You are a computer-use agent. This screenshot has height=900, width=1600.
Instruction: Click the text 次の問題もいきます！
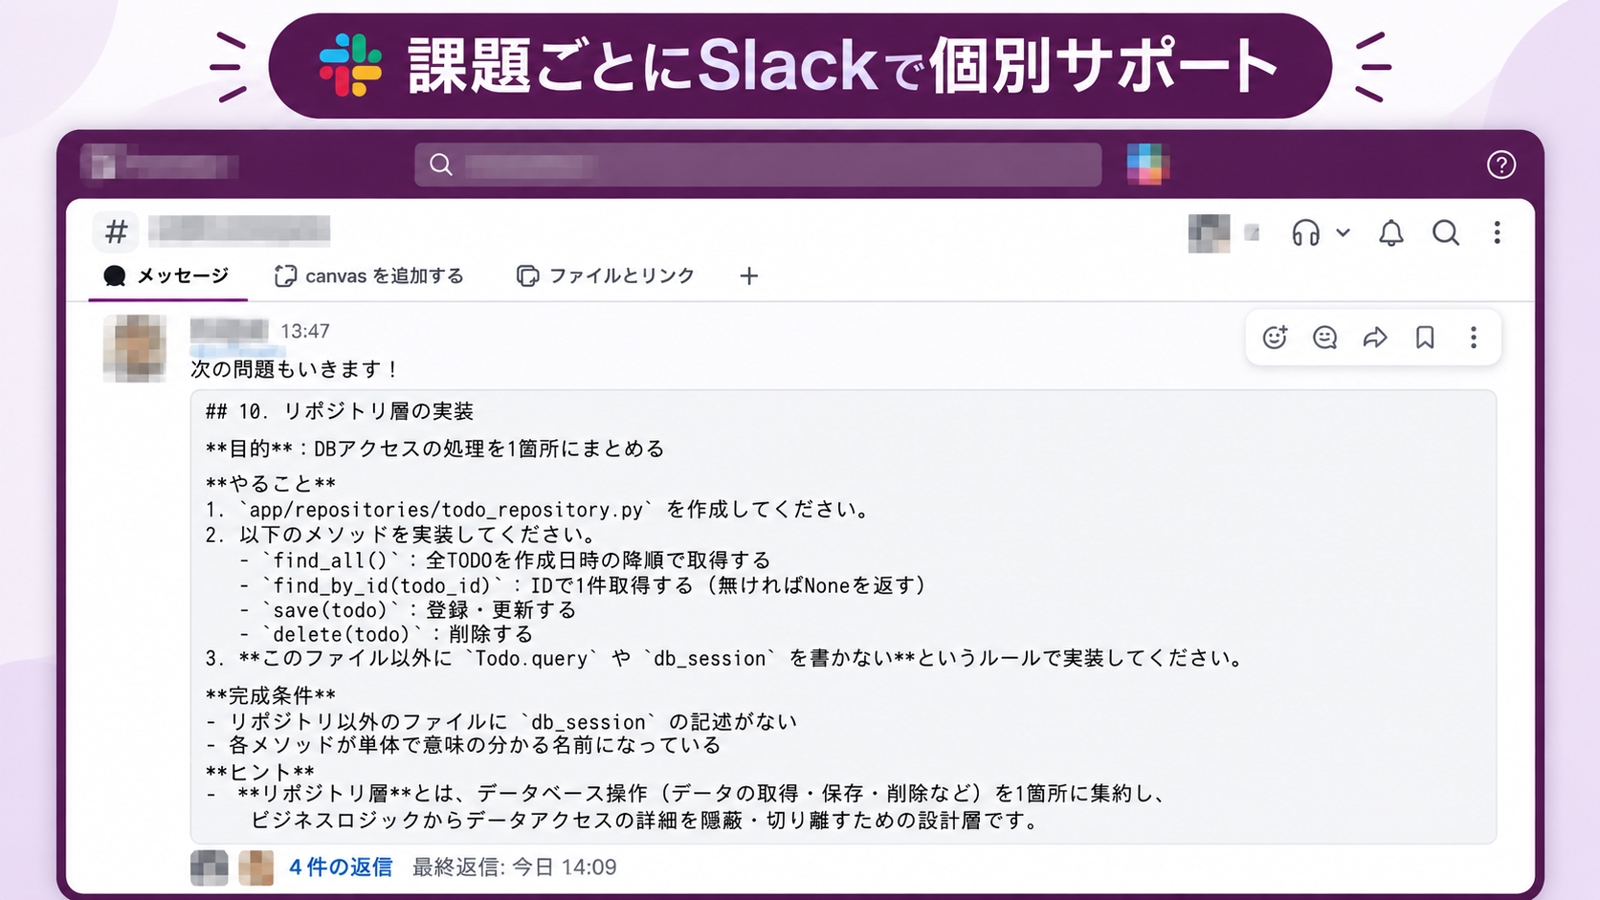tap(297, 369)
